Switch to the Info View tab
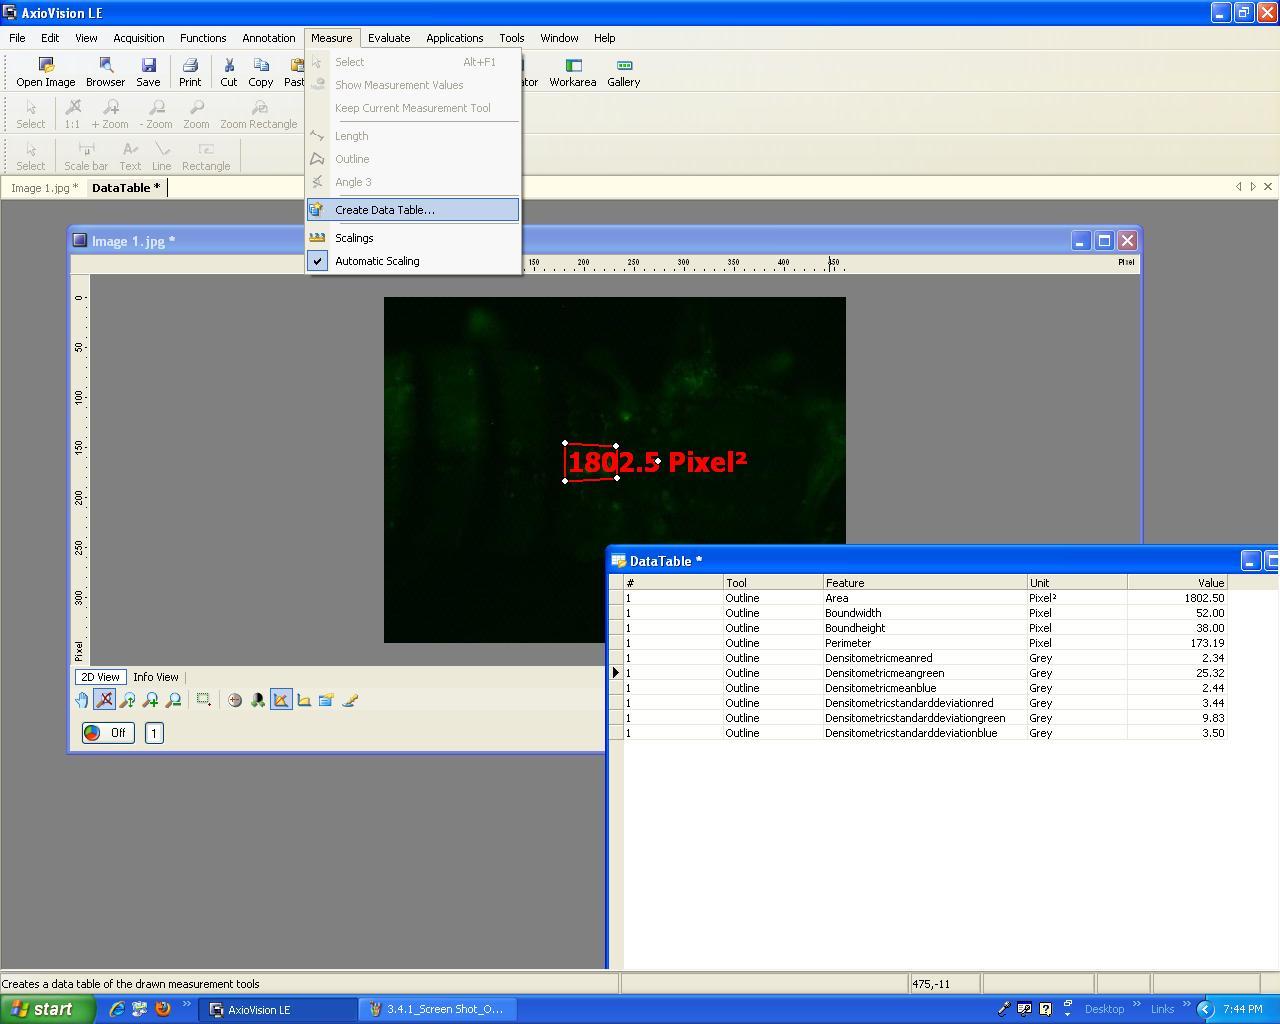 click(156, 677)
